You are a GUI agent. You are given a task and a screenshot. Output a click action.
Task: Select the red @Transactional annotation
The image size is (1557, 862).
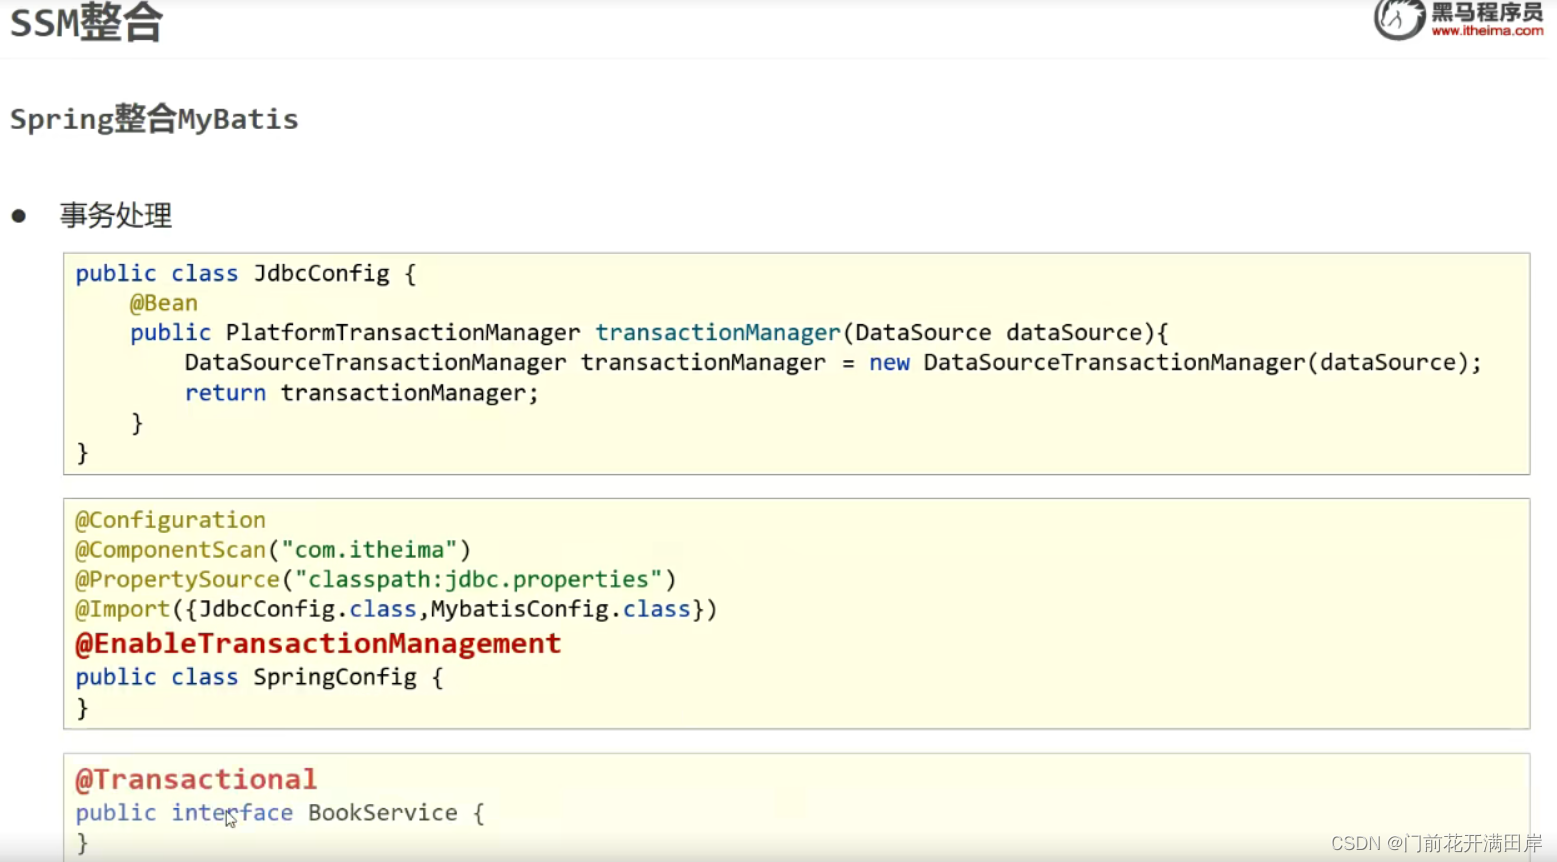tap(196, 779)
